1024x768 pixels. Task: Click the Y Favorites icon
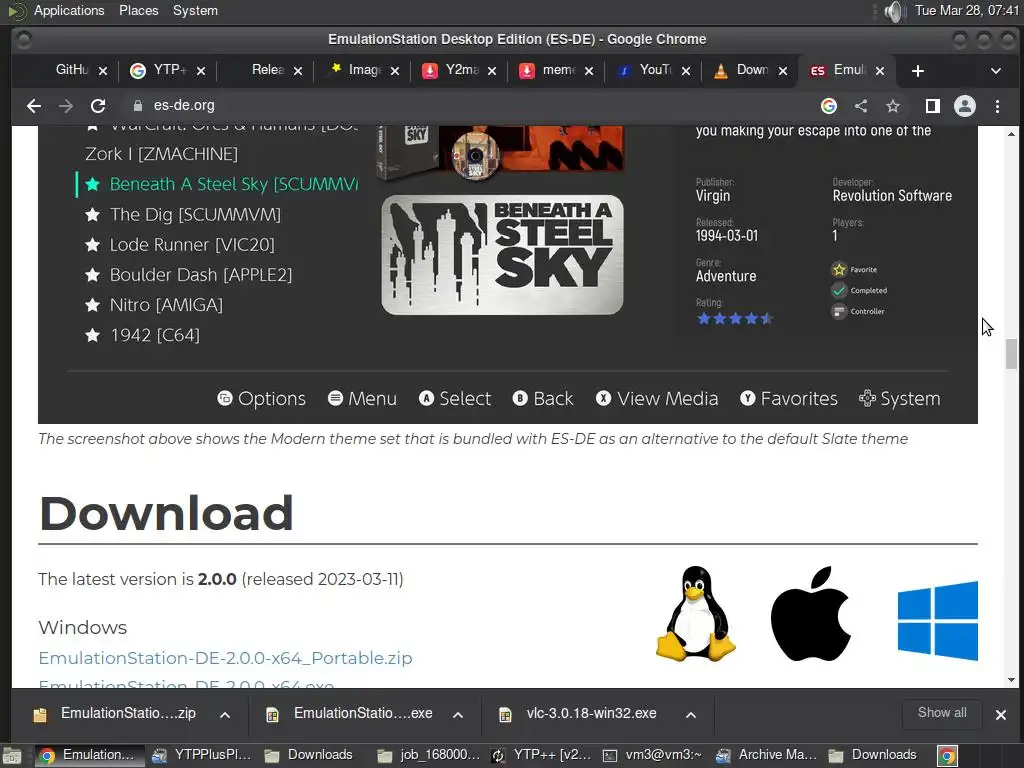[748, 398]
